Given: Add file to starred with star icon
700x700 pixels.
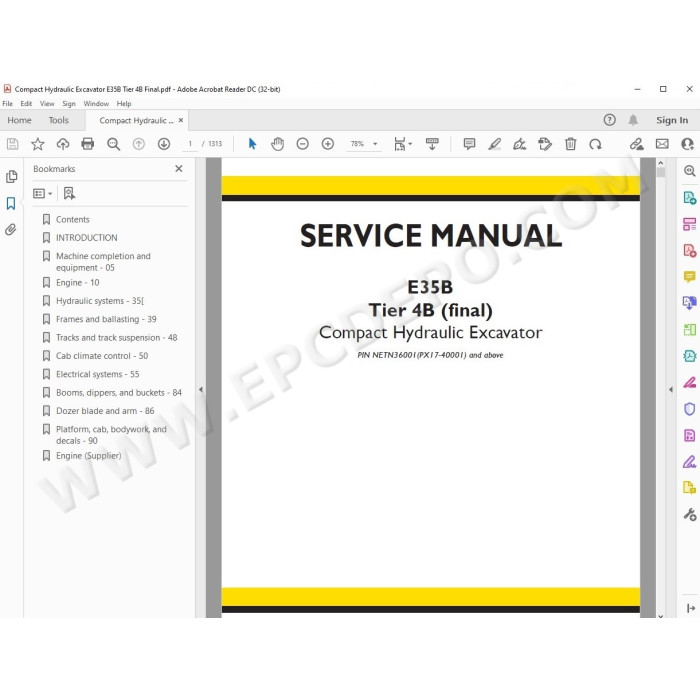Looking at the screenshot, I should [38, 144].
